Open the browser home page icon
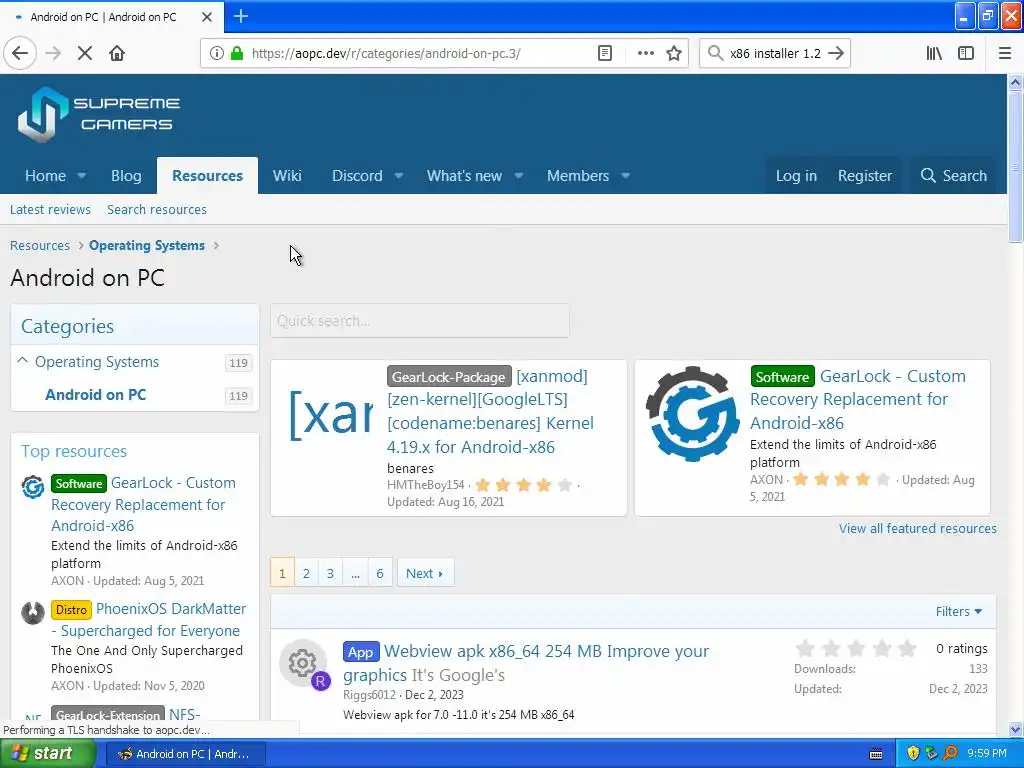Image resolution: width=1024 pixels, height=768 pixels. (117, 54)
